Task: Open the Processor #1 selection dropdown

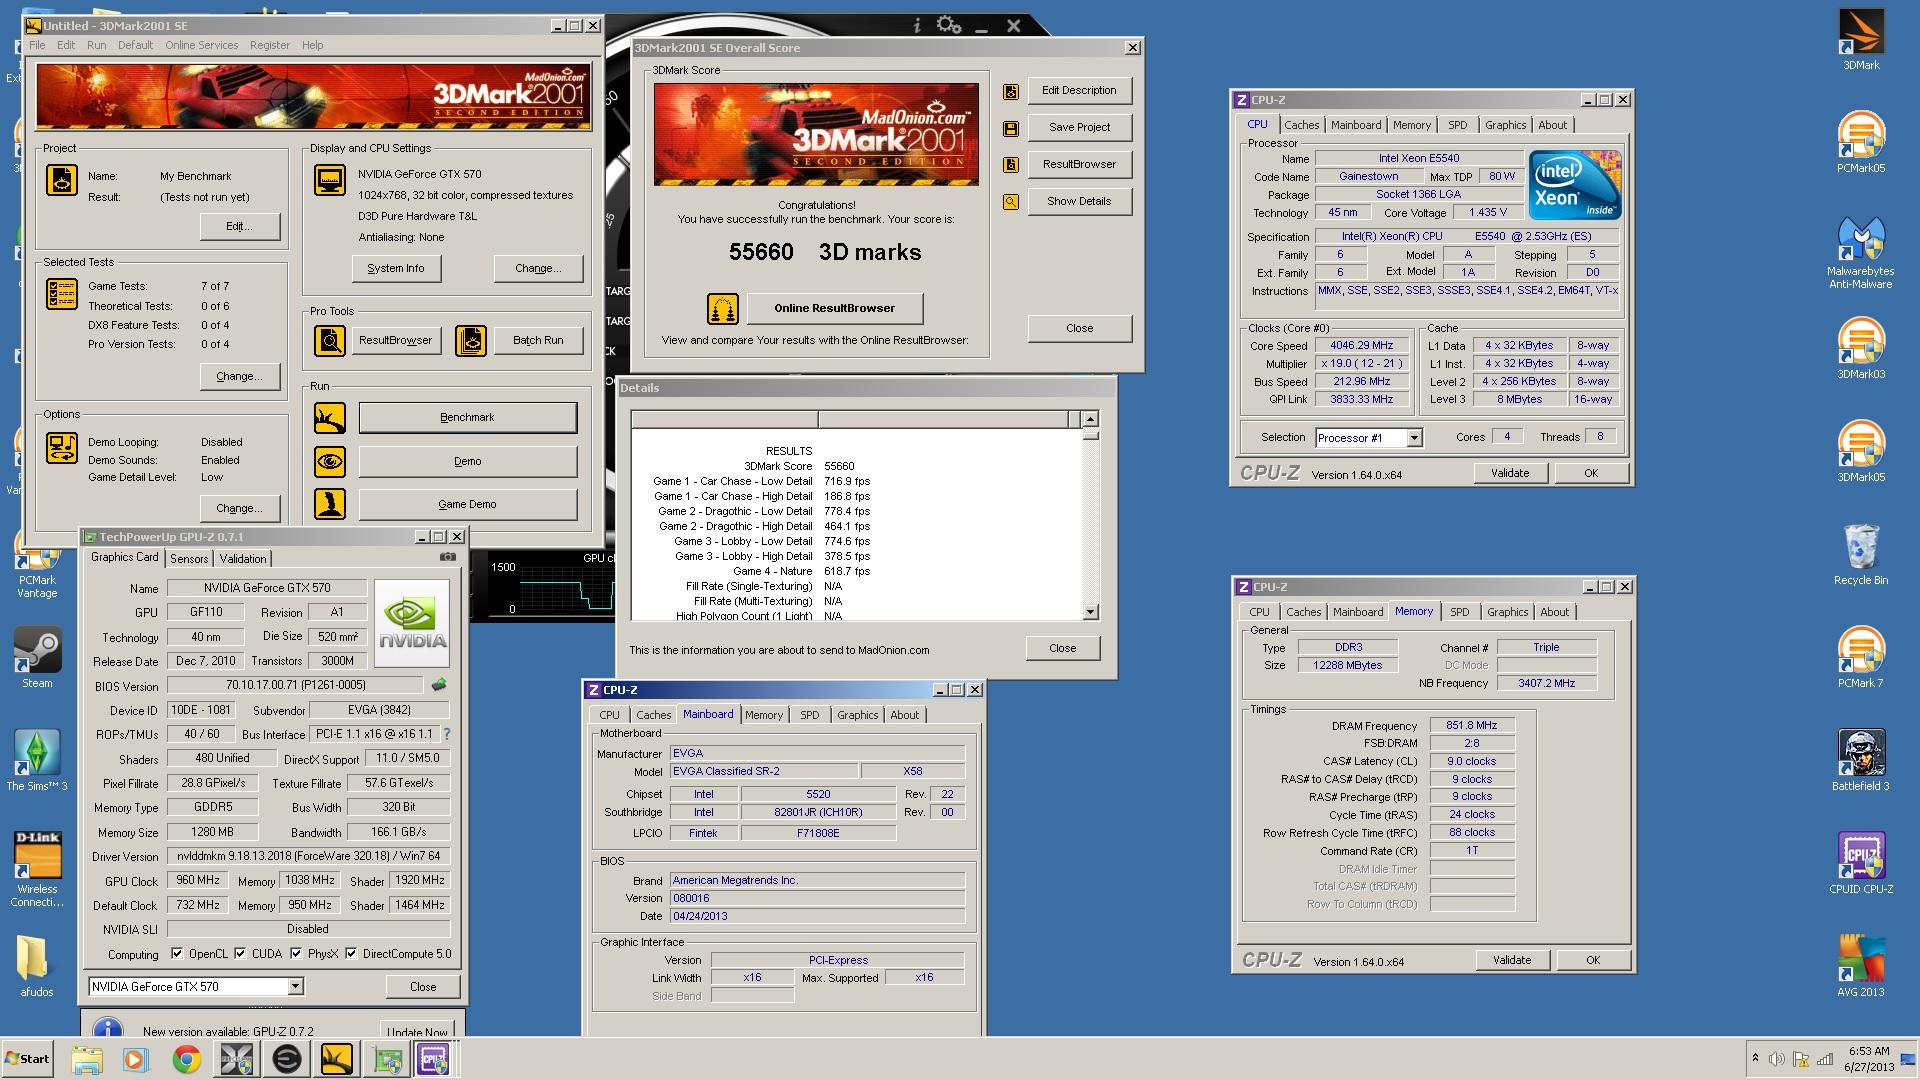Action: pyautogui.click(x=1414, y=438)
